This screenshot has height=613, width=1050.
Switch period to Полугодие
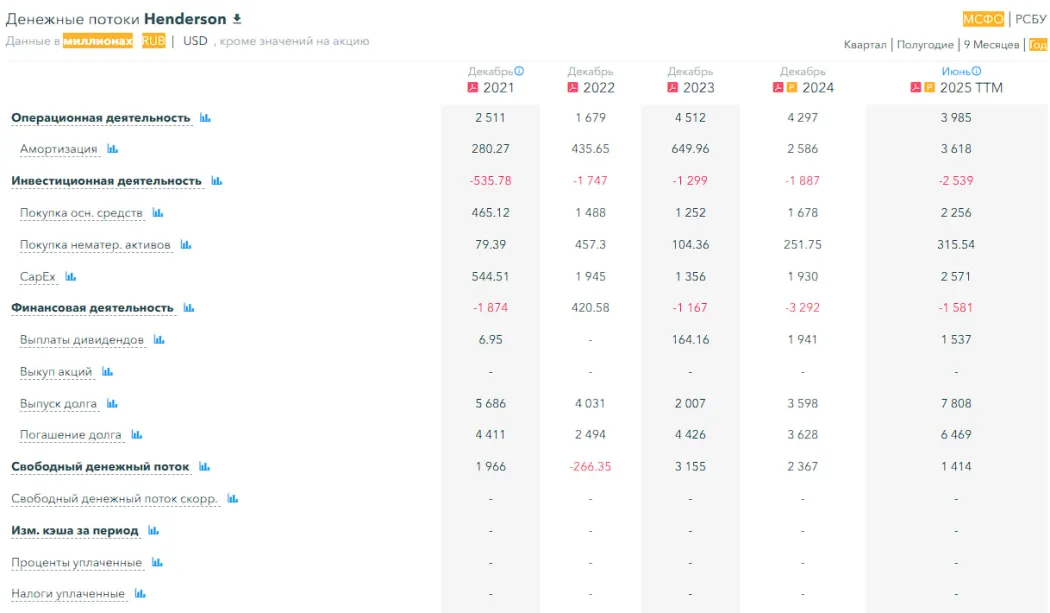pos(925,45)
